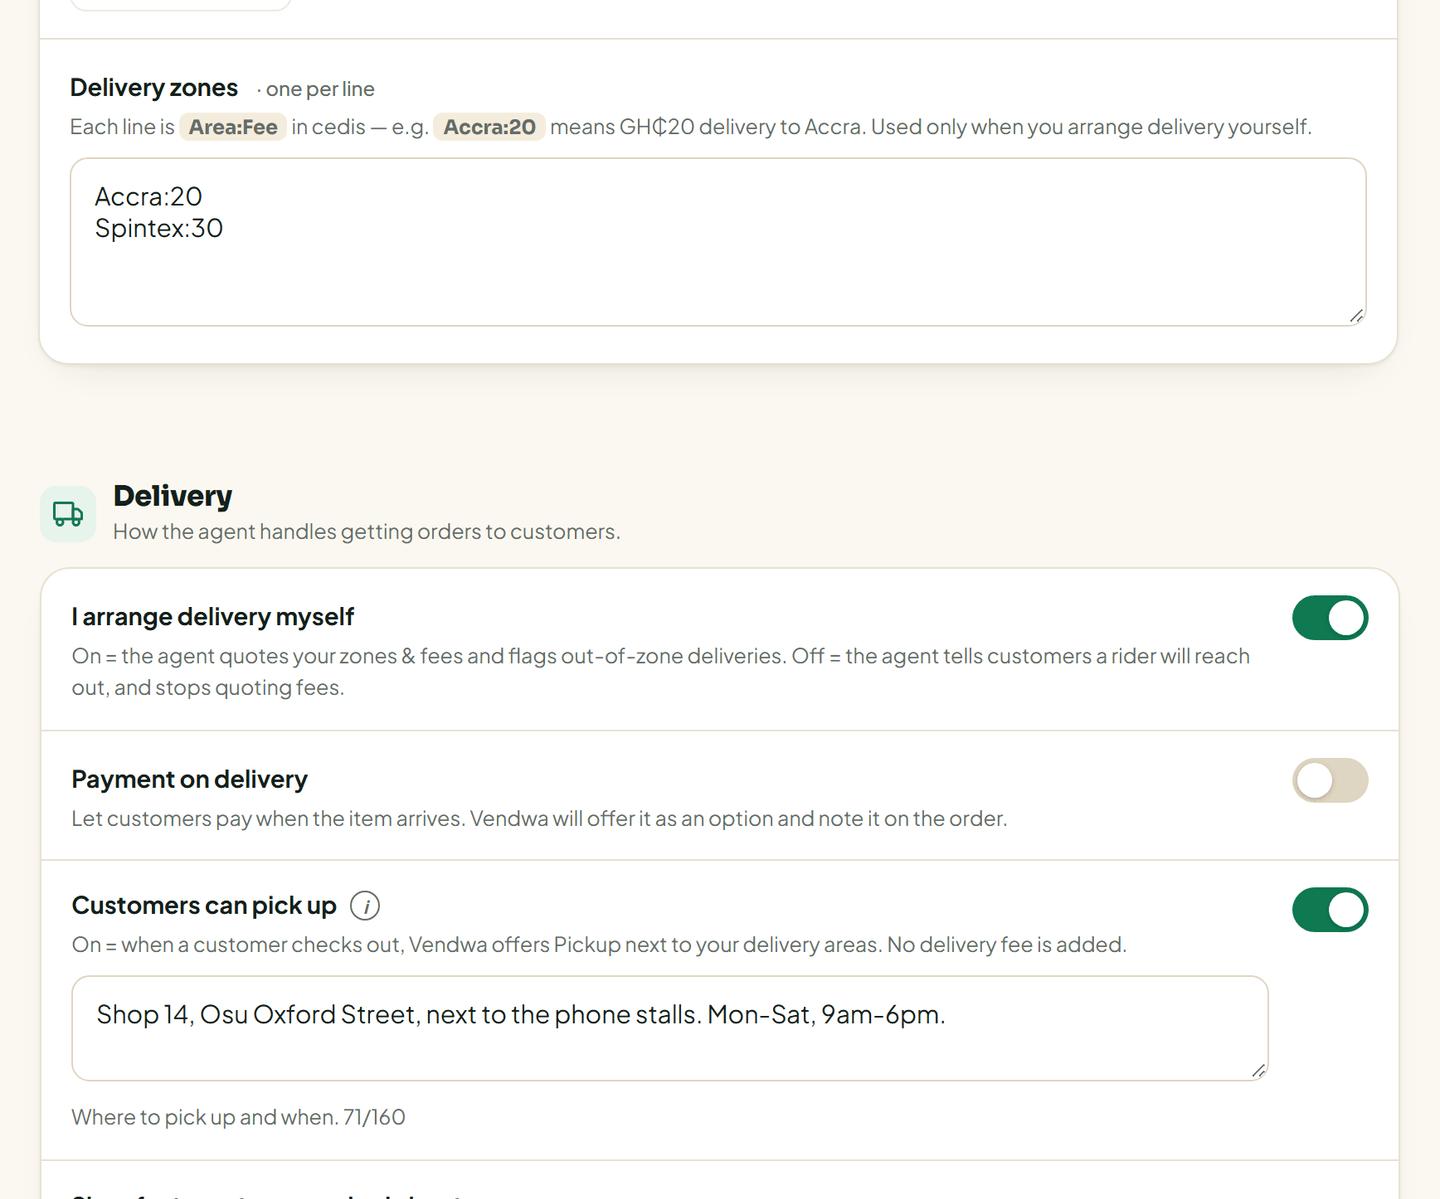1440x1199 pixels.
Task: Click the Customers can pick up label
Action: 204,905
